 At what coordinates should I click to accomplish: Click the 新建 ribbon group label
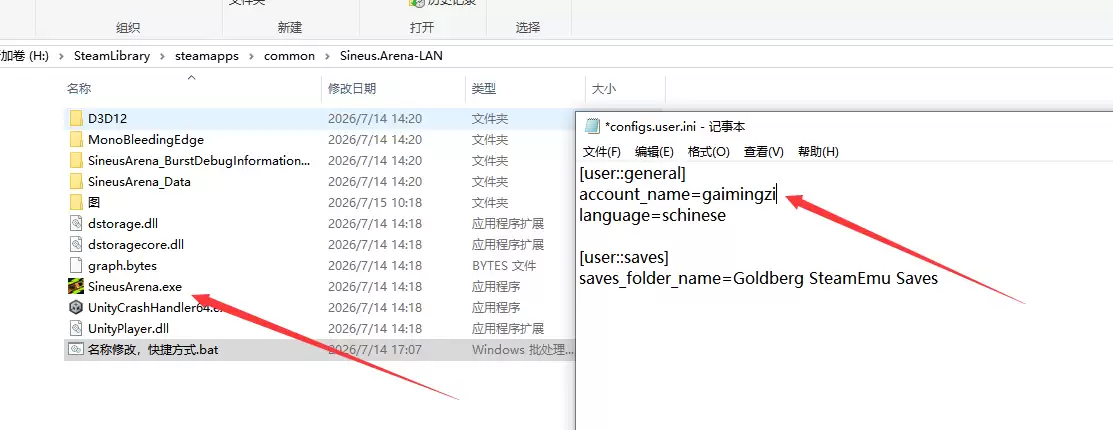coord(290,28)
